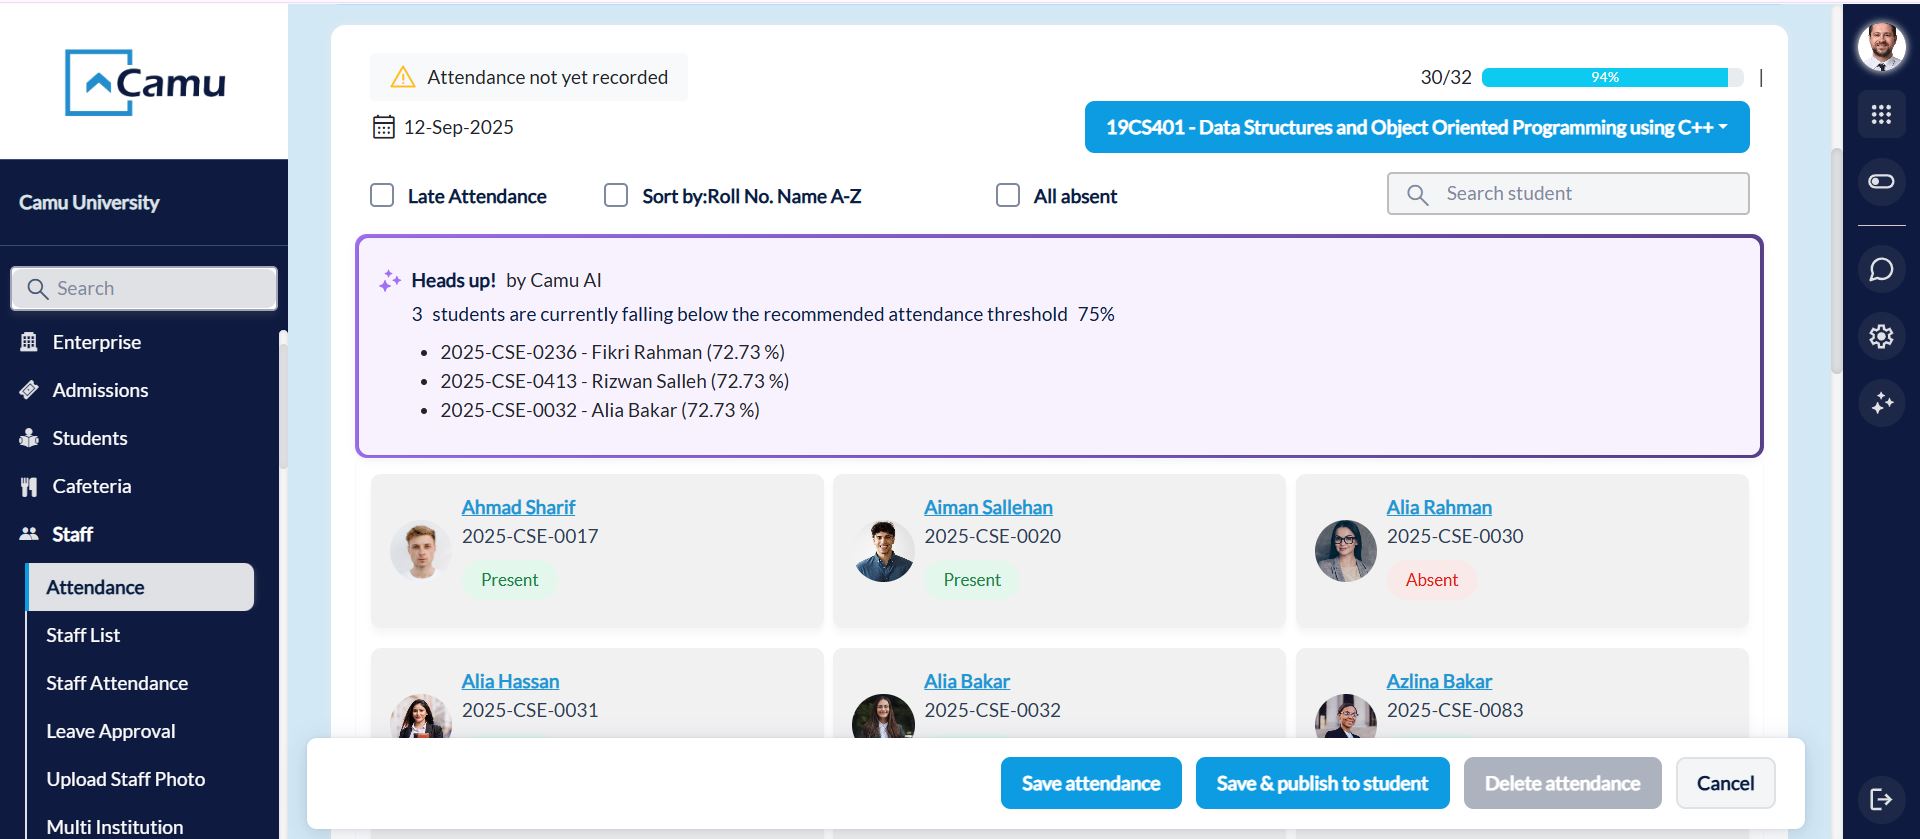Click Save attendance button
The width and height of the screenshot is (1920, 839).
pos(1090,783)
